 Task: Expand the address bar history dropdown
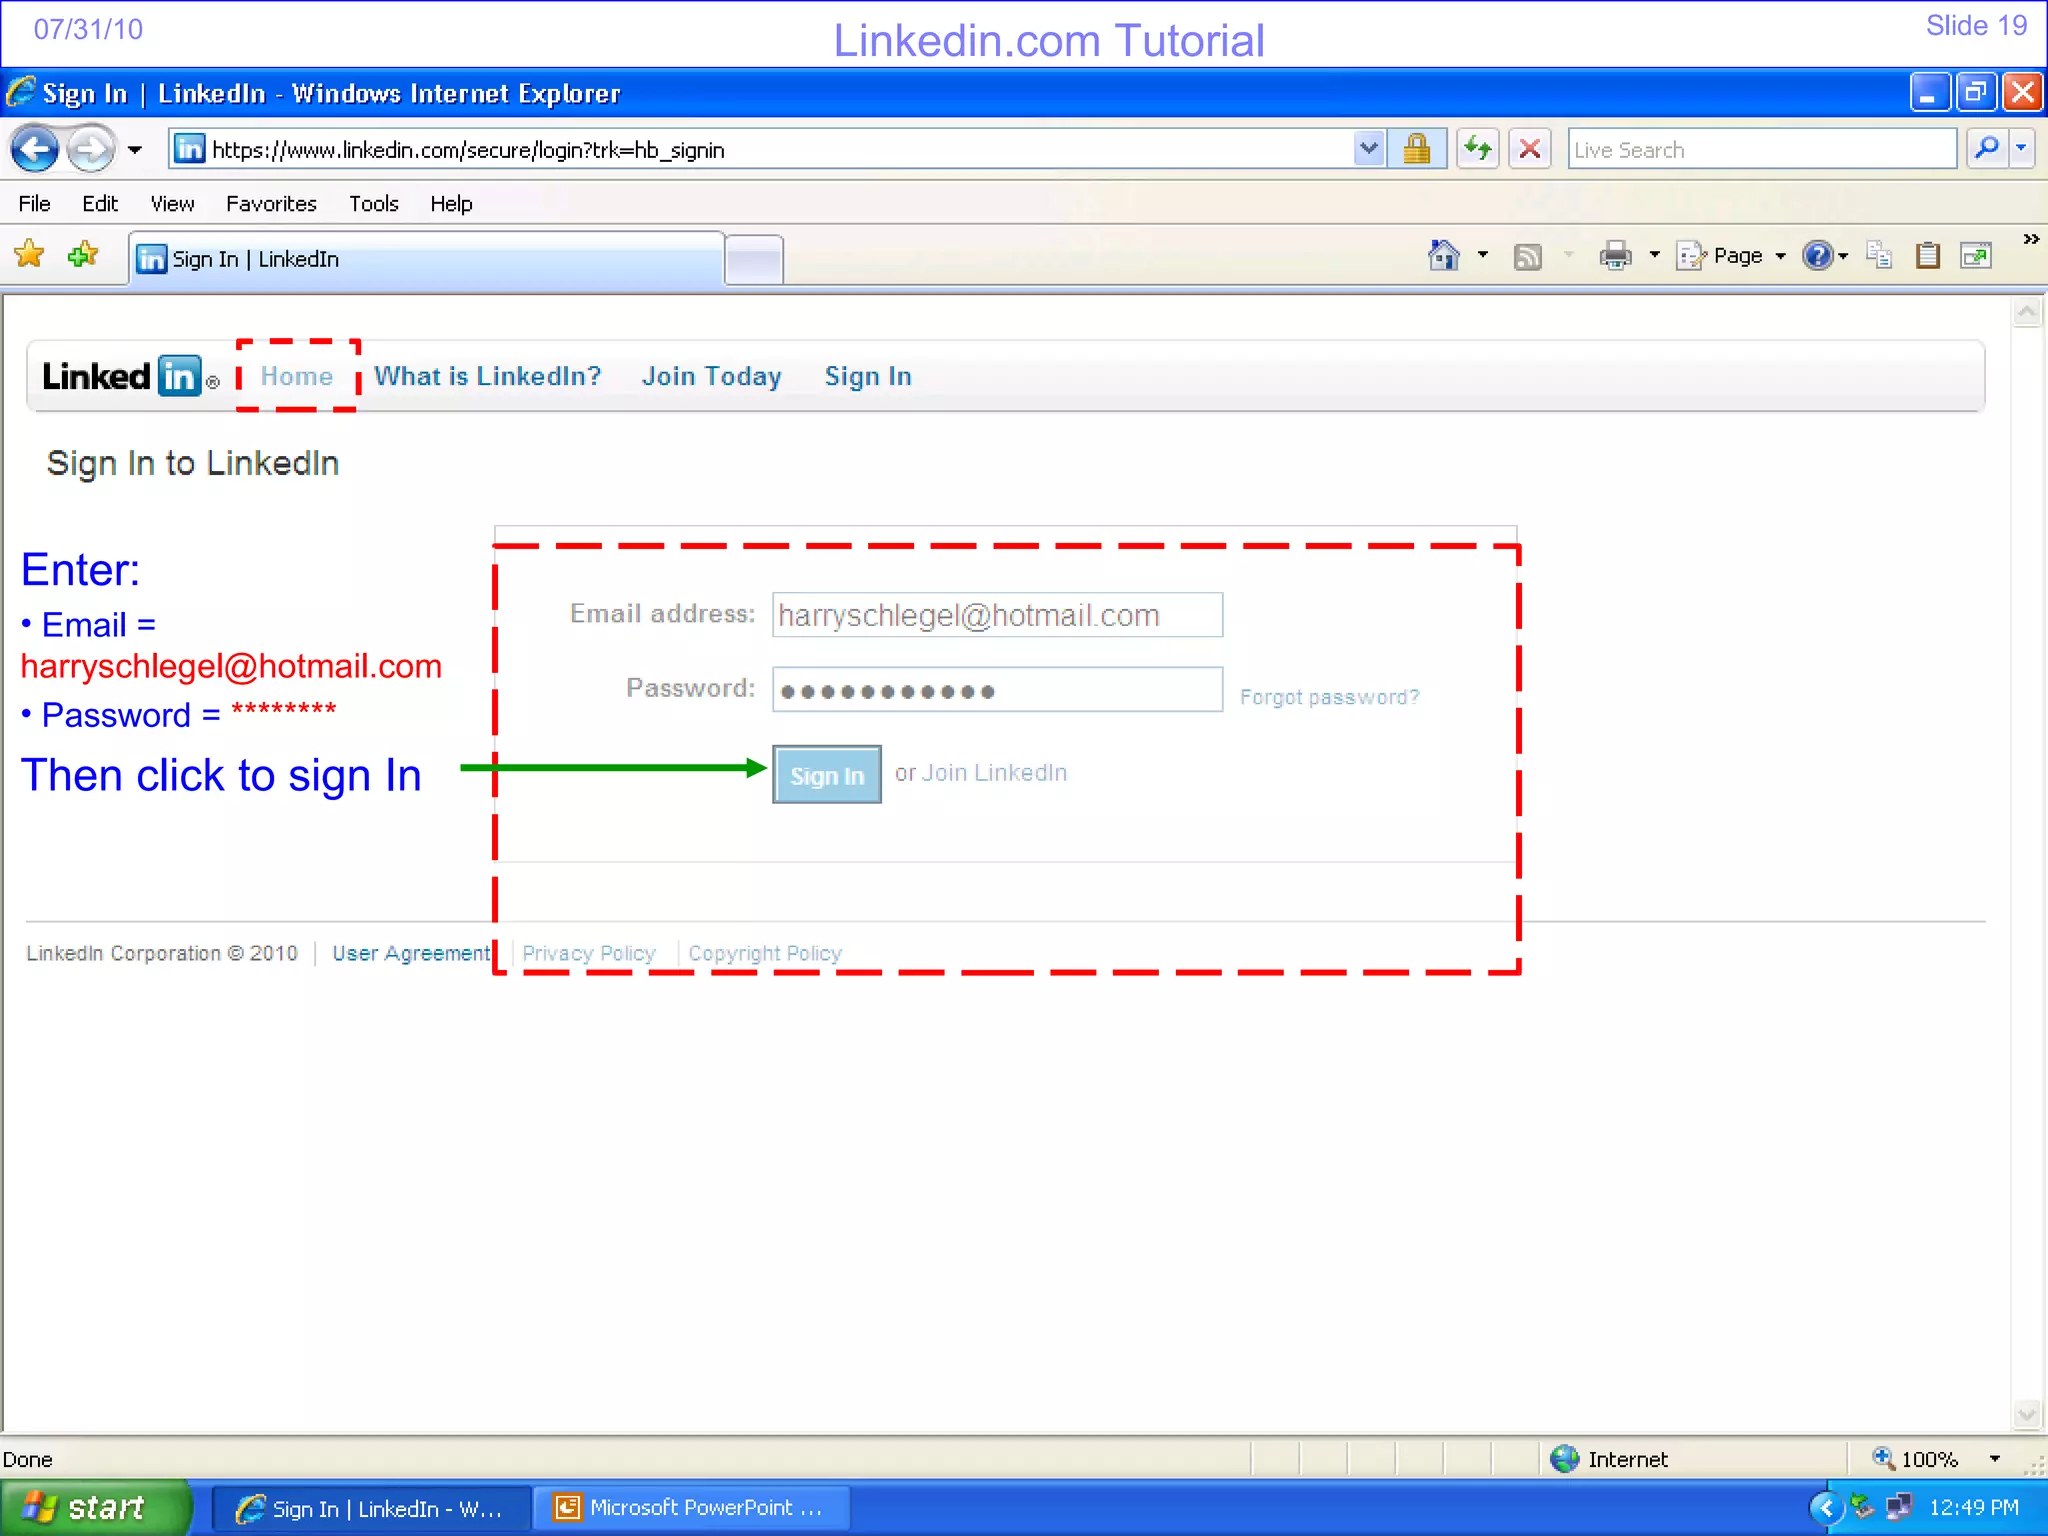pos(1369,149)
